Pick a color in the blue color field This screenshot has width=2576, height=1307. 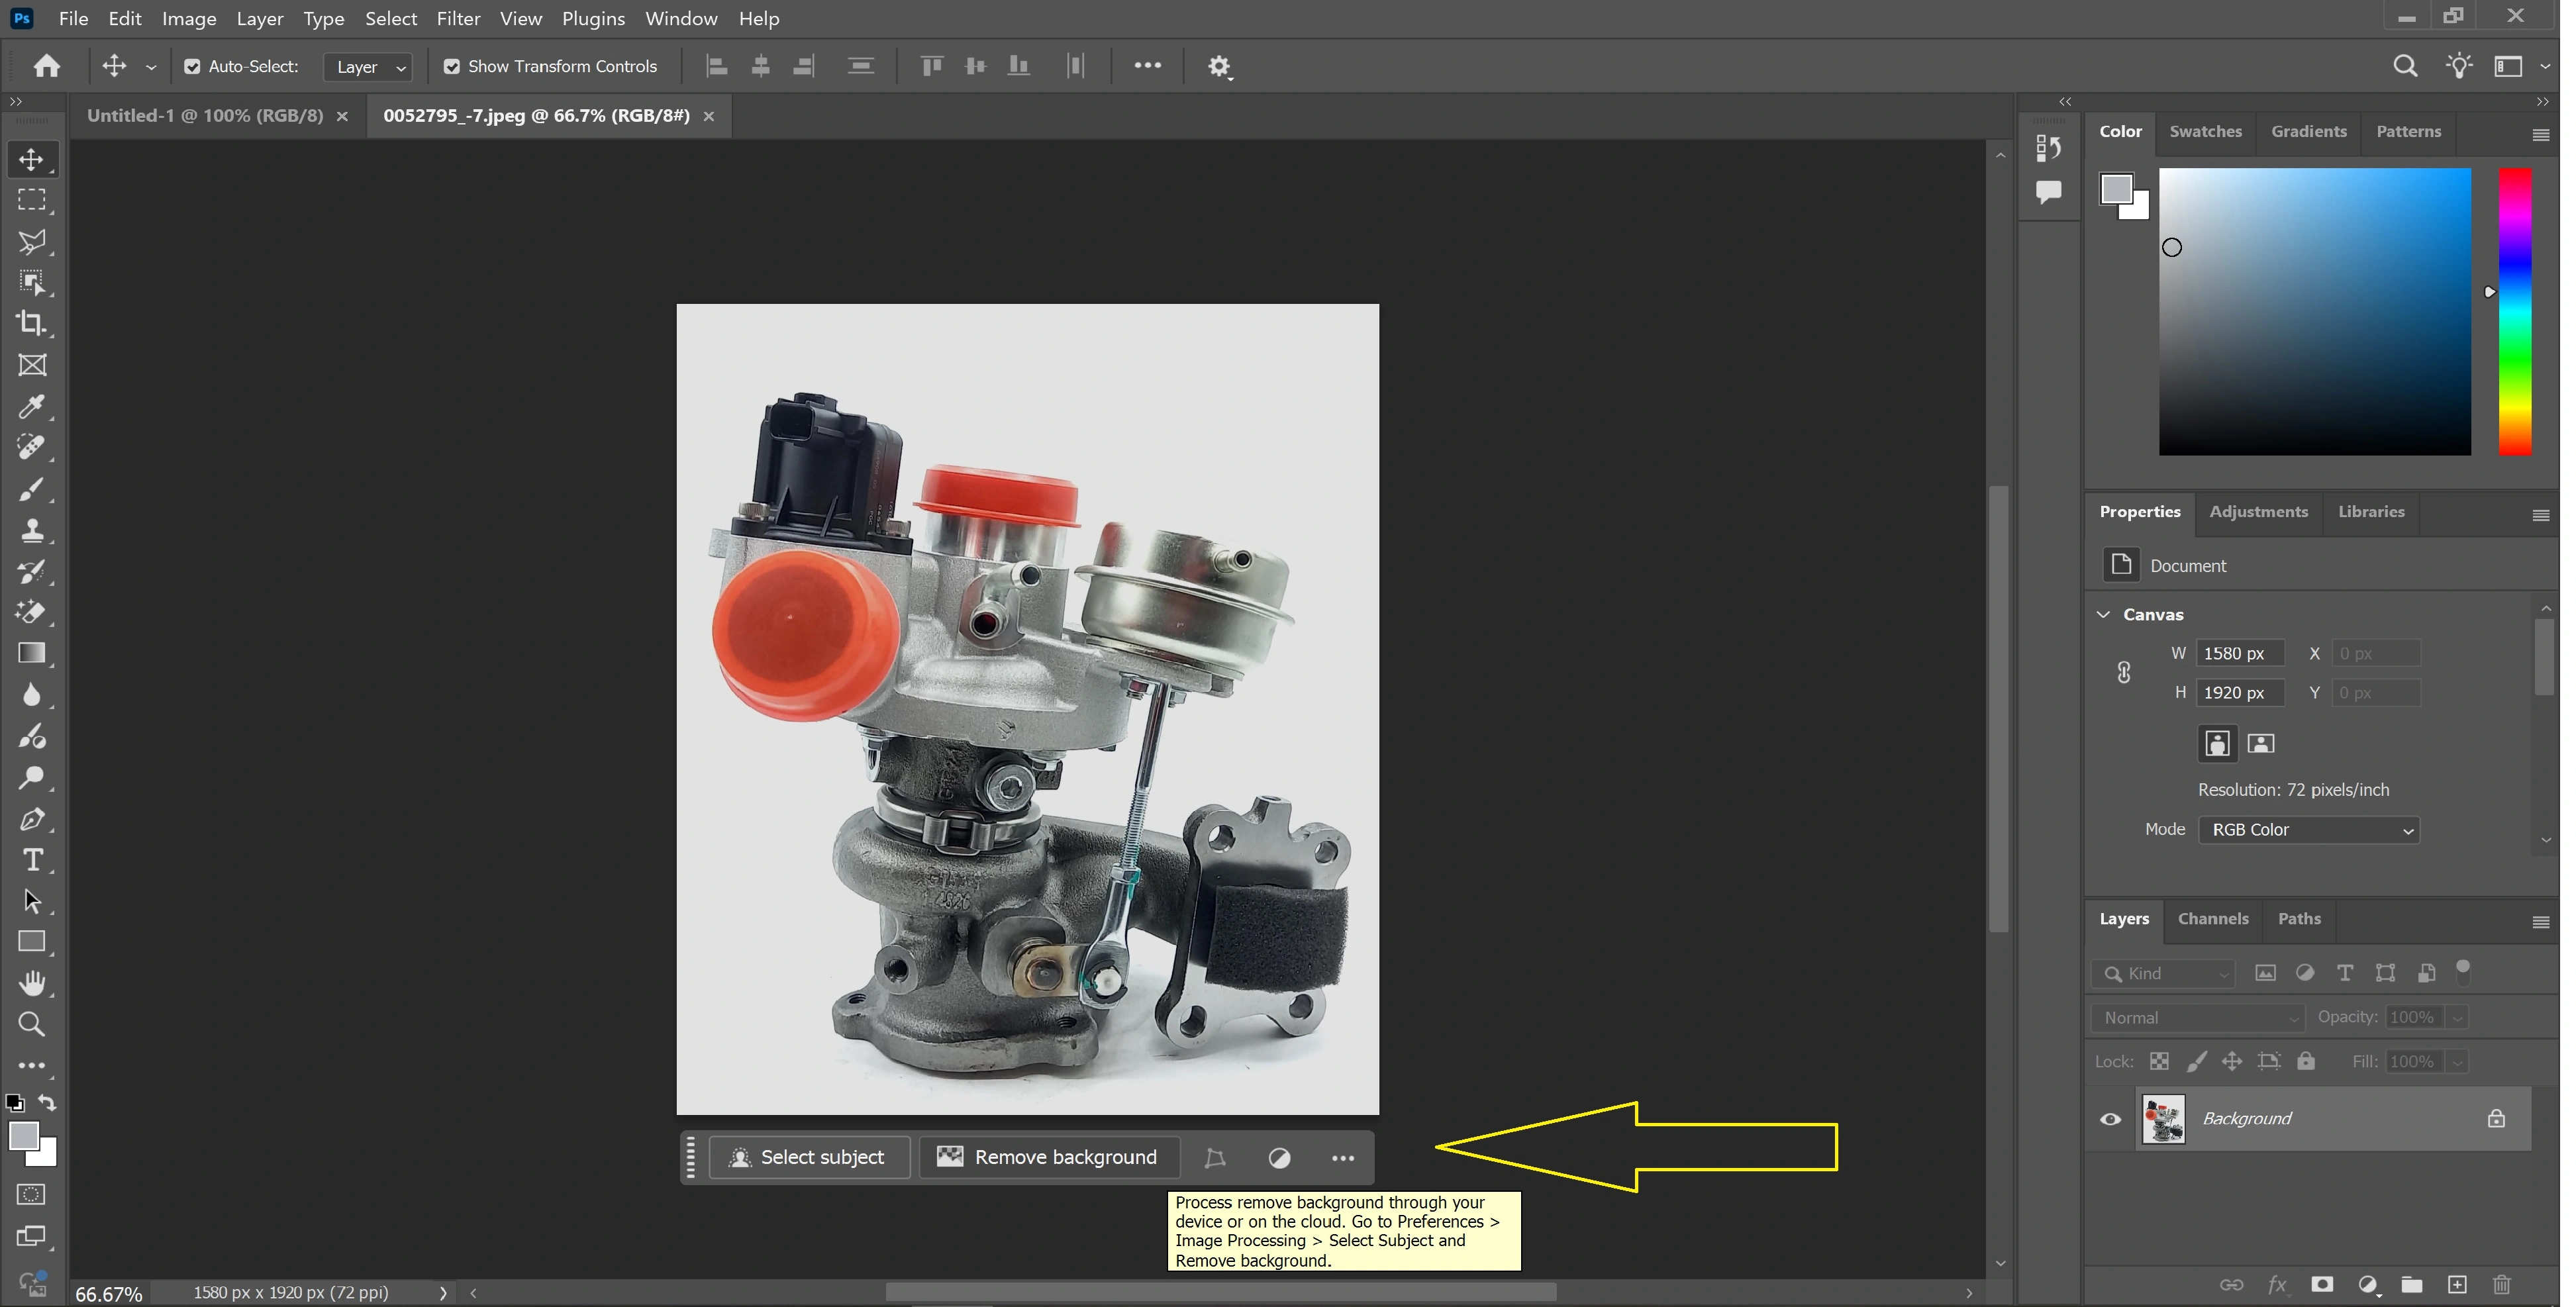pos(2314,311)
